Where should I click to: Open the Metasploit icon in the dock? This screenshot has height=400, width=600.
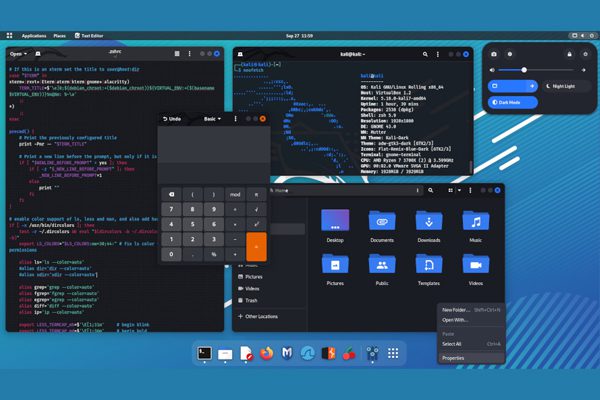pyautogui.click(x=287, y=353)
